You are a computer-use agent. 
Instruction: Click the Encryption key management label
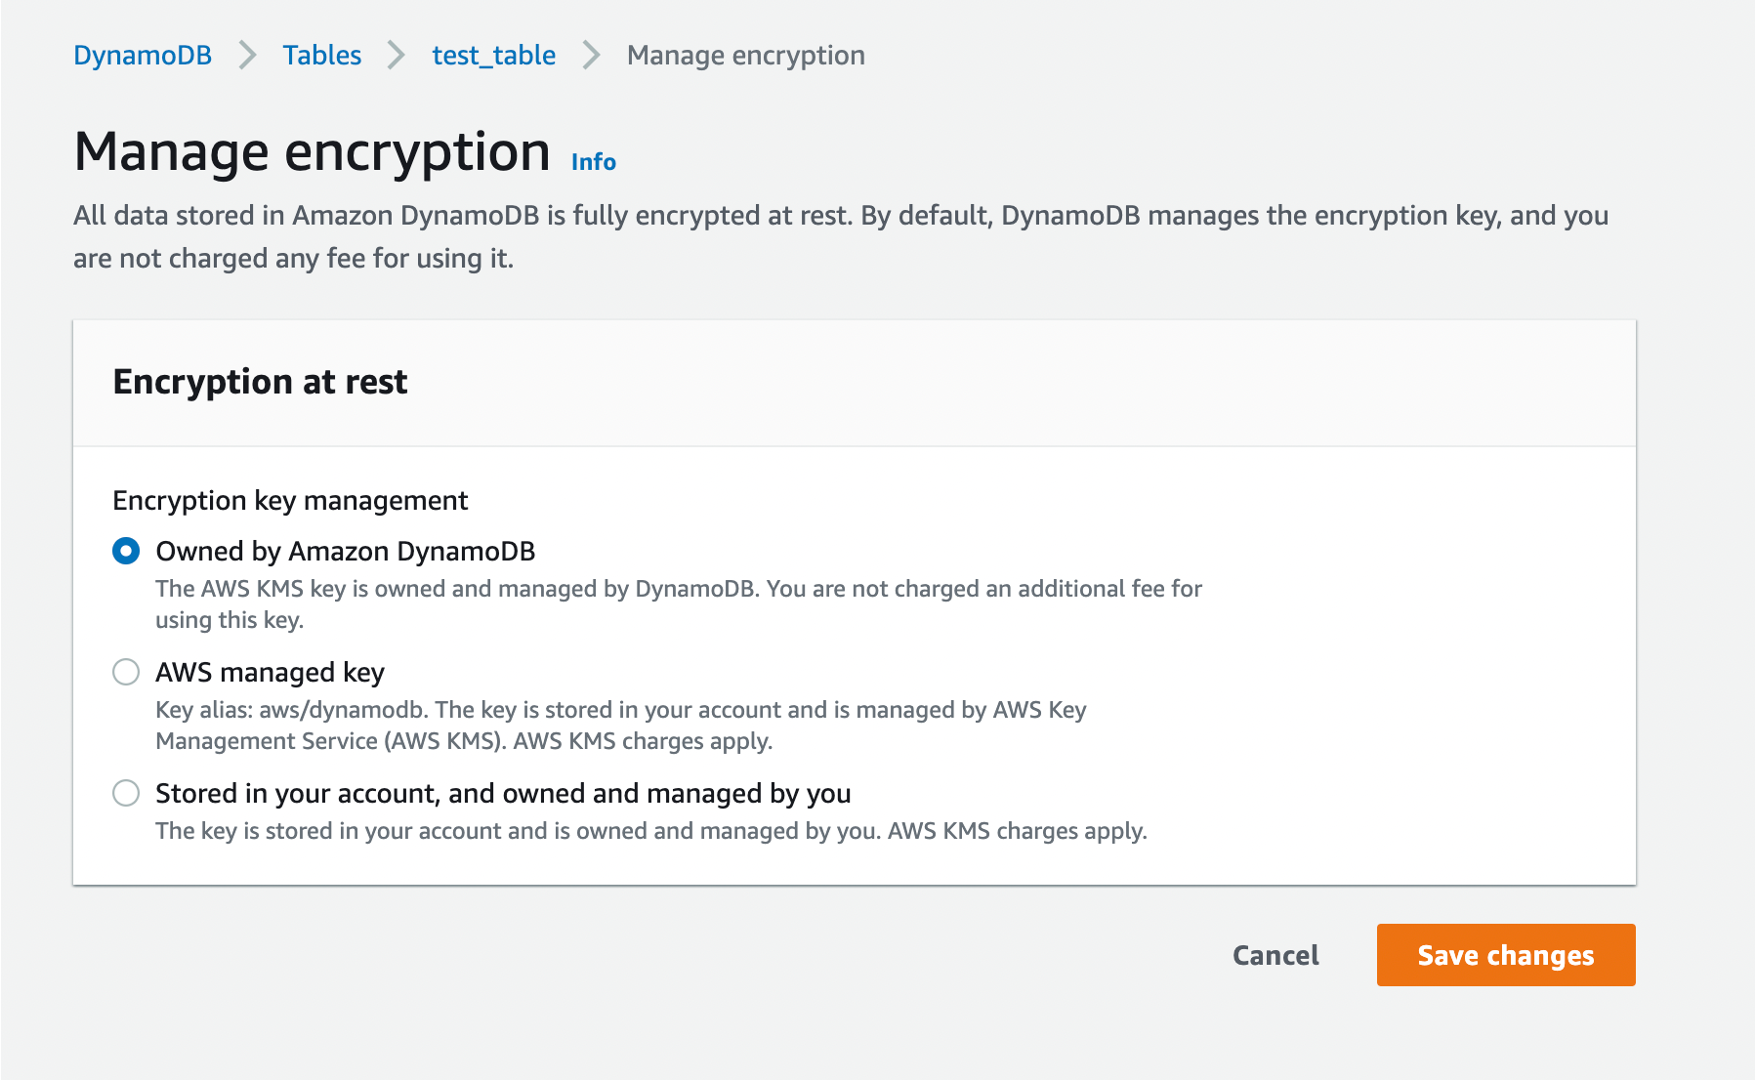pos(290,500)
